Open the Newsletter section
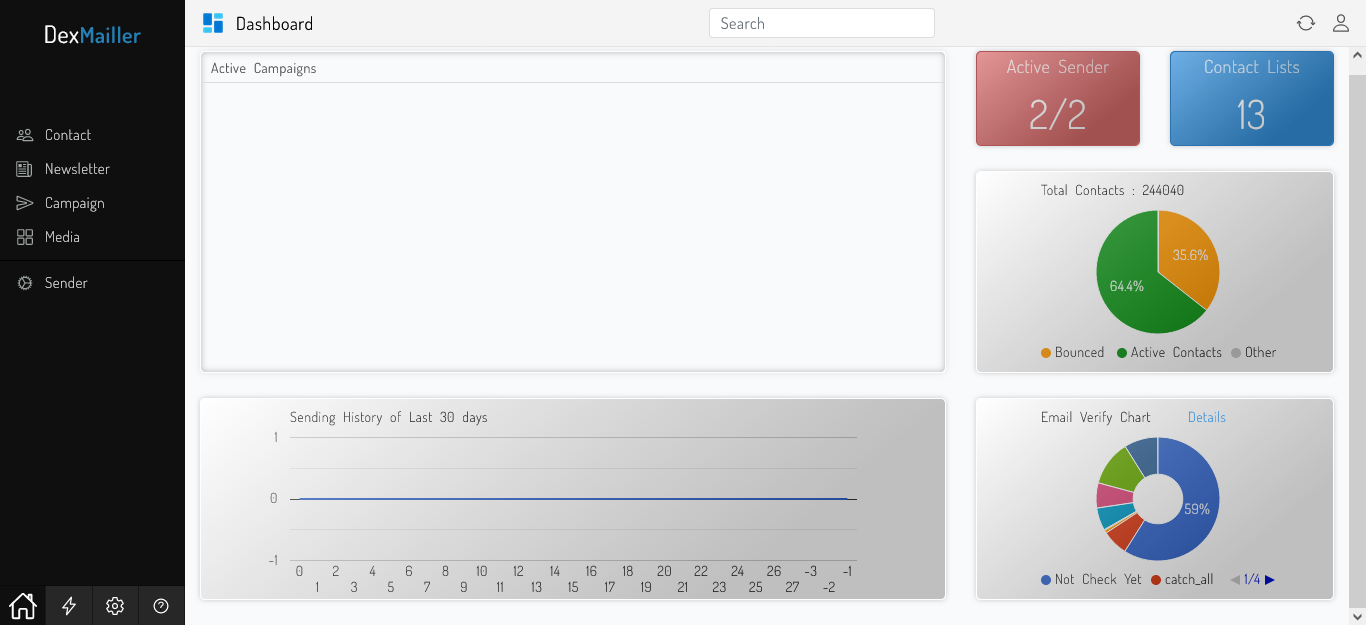 tap(77, 168)
